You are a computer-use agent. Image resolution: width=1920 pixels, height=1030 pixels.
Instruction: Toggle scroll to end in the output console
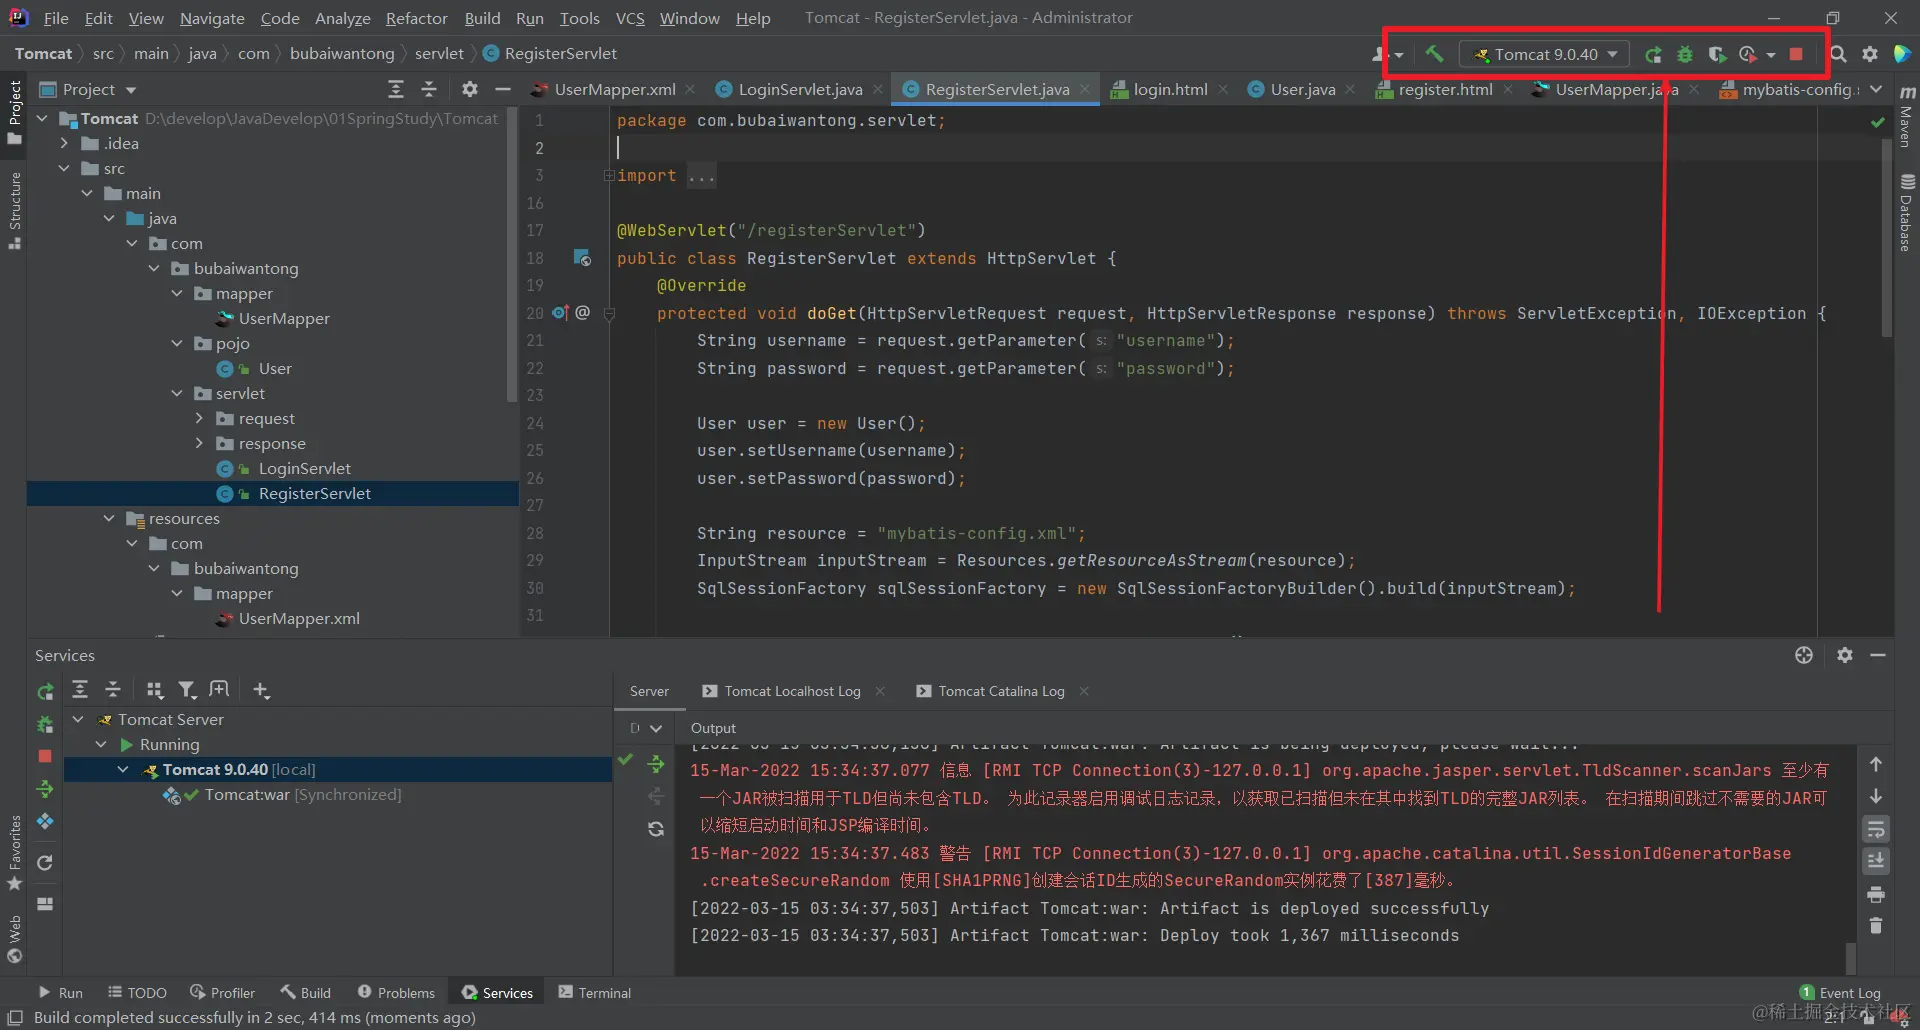[1876, 861]
